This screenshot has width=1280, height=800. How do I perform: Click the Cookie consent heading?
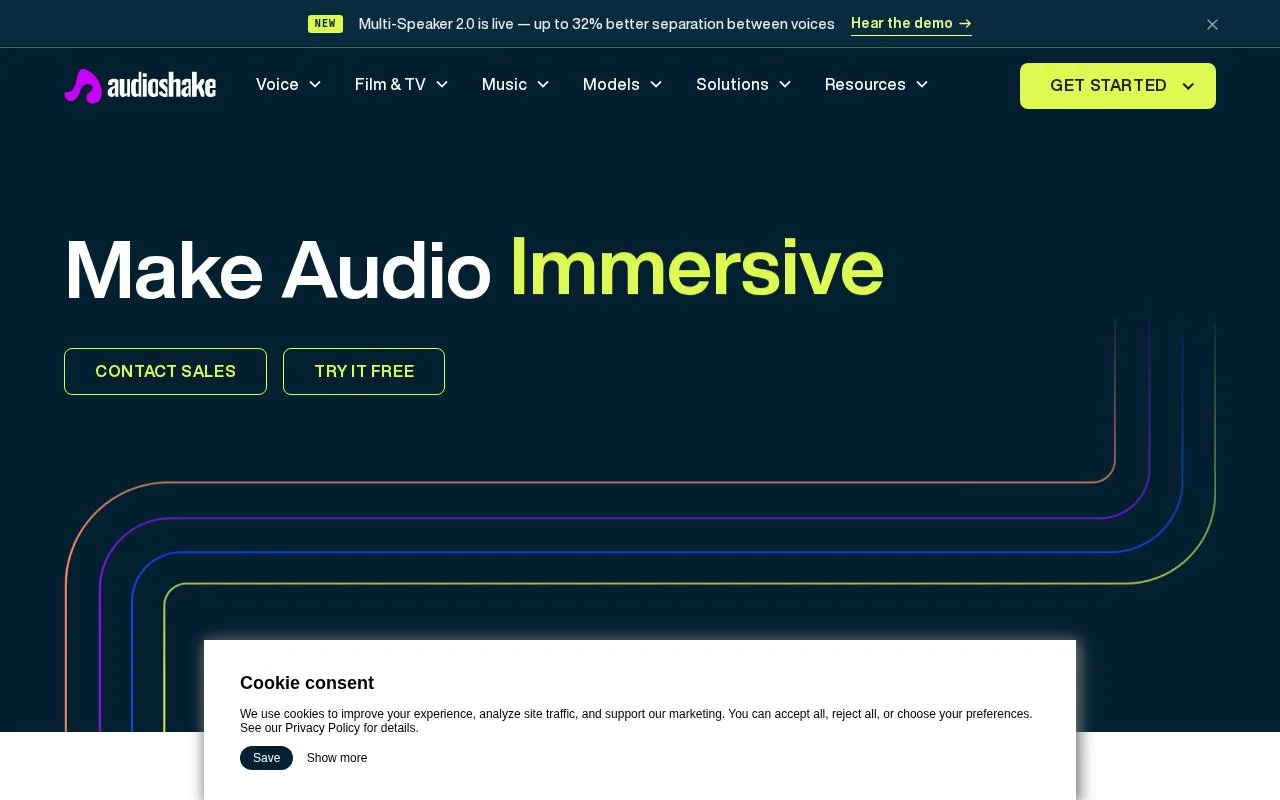click(307, 683)
